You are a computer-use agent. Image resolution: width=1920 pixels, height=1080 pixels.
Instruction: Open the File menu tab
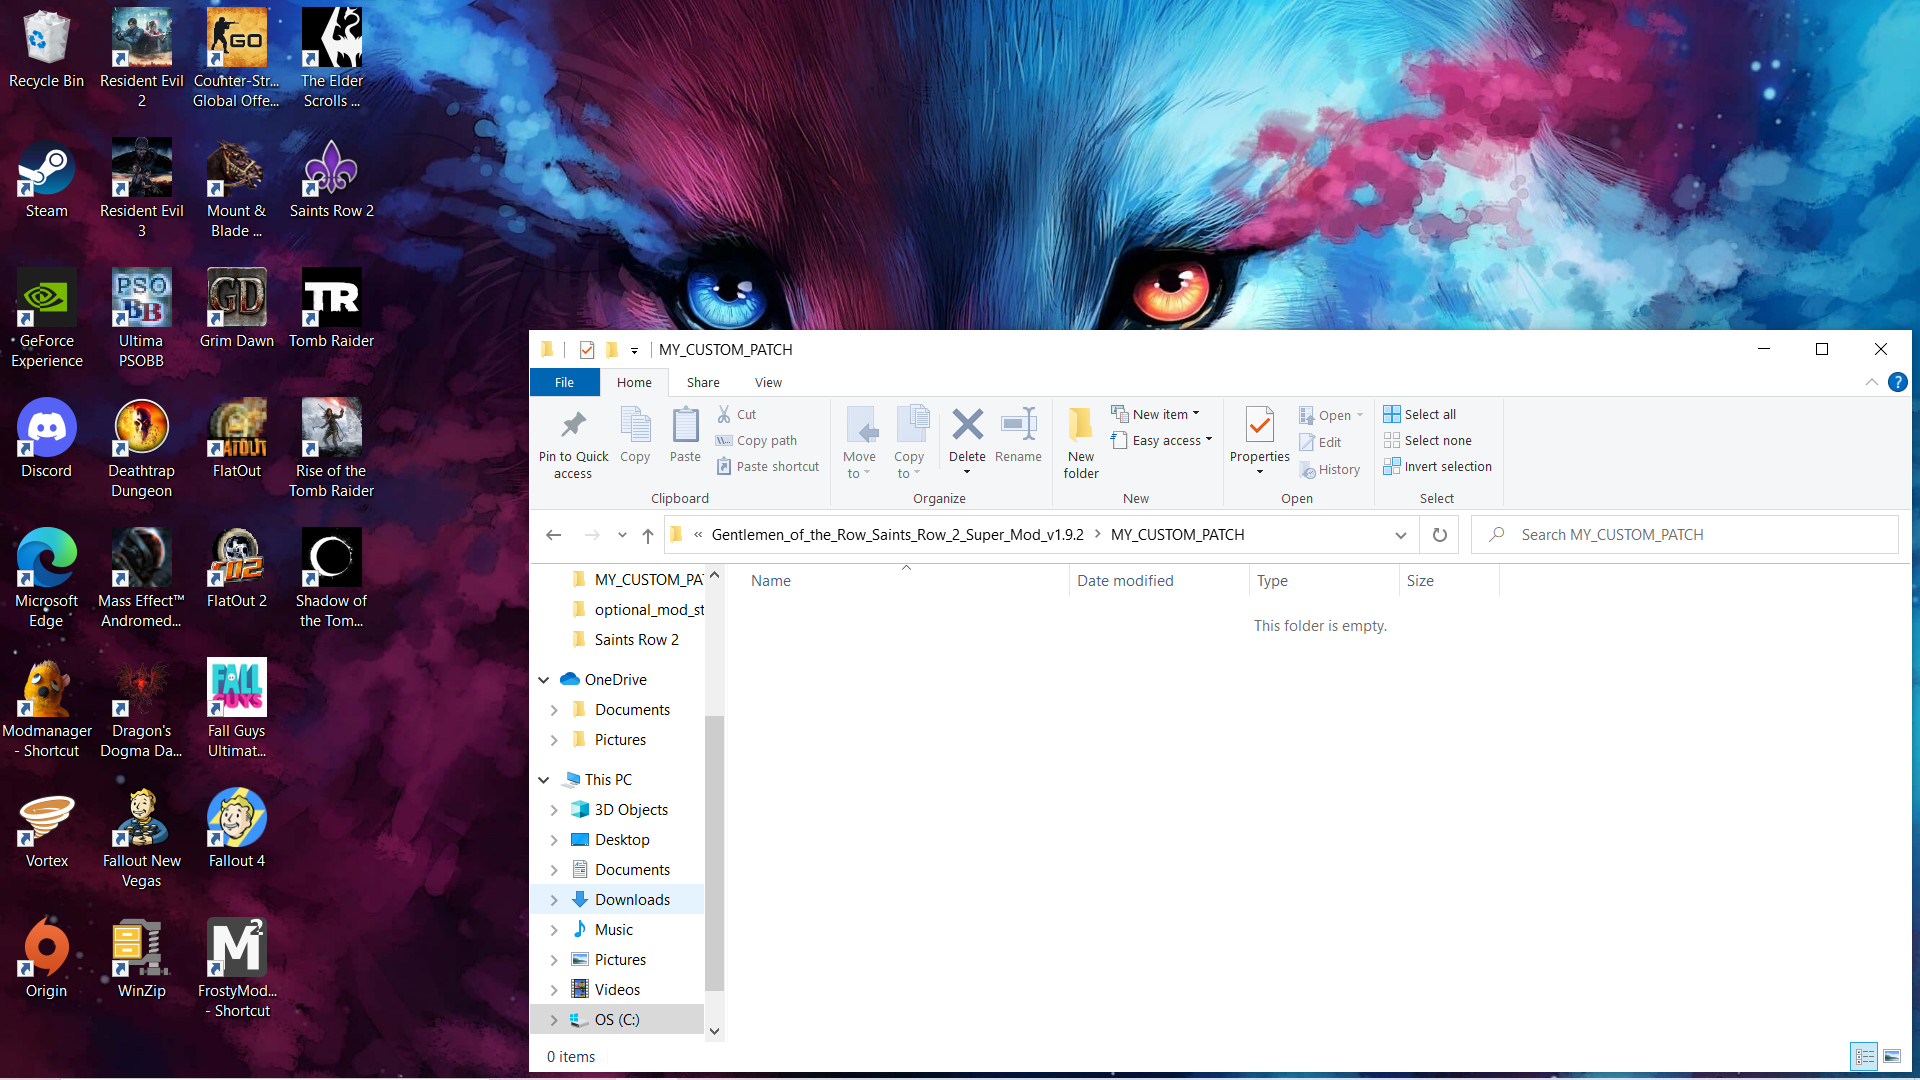[x=564, y=382]
